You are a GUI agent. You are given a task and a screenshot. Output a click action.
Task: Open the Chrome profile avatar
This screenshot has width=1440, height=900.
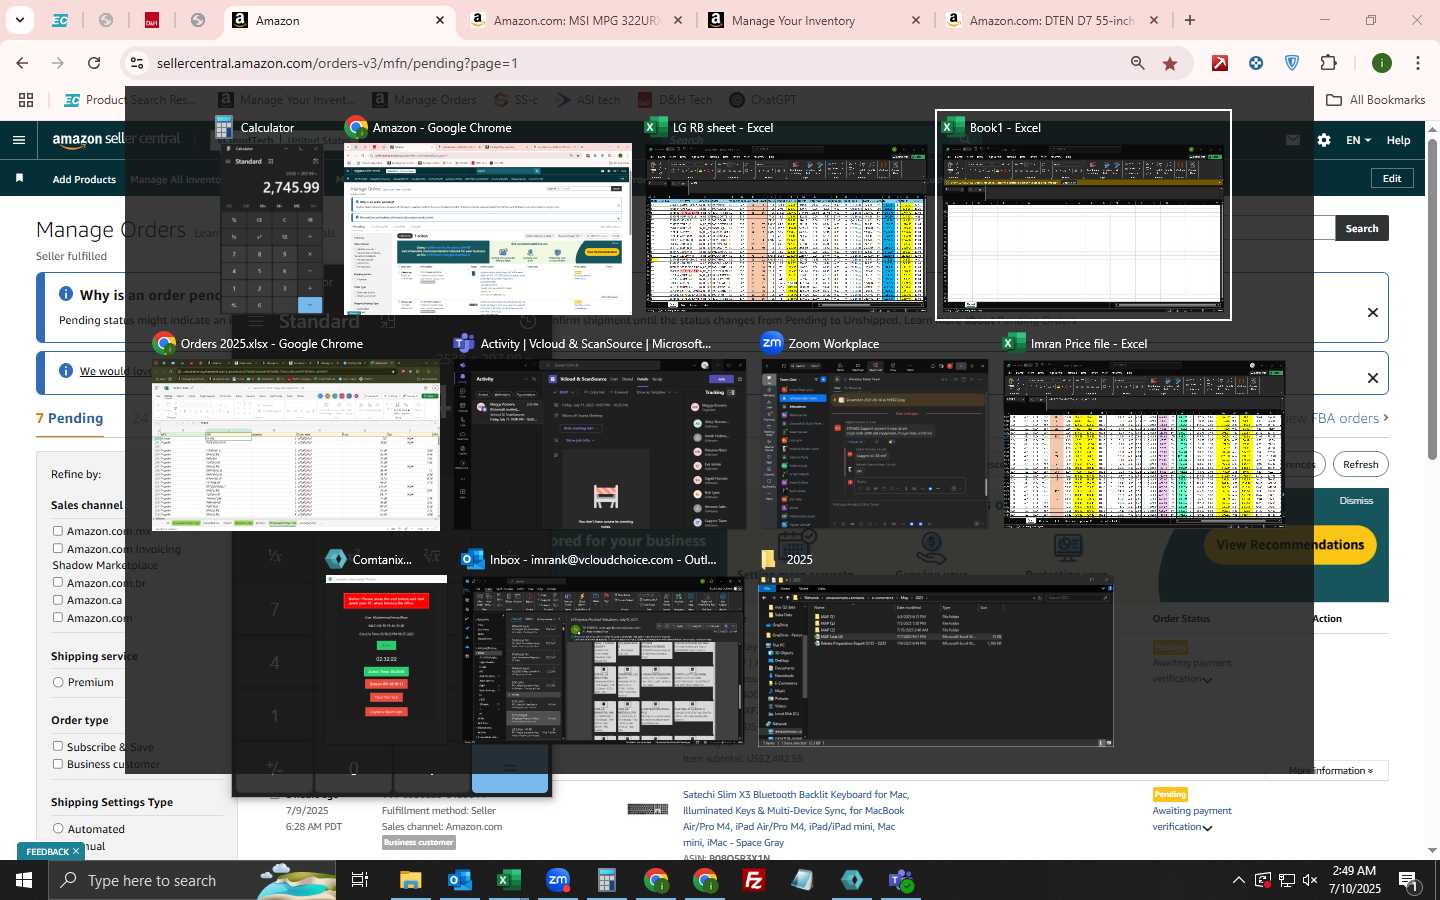[1382, 63]
